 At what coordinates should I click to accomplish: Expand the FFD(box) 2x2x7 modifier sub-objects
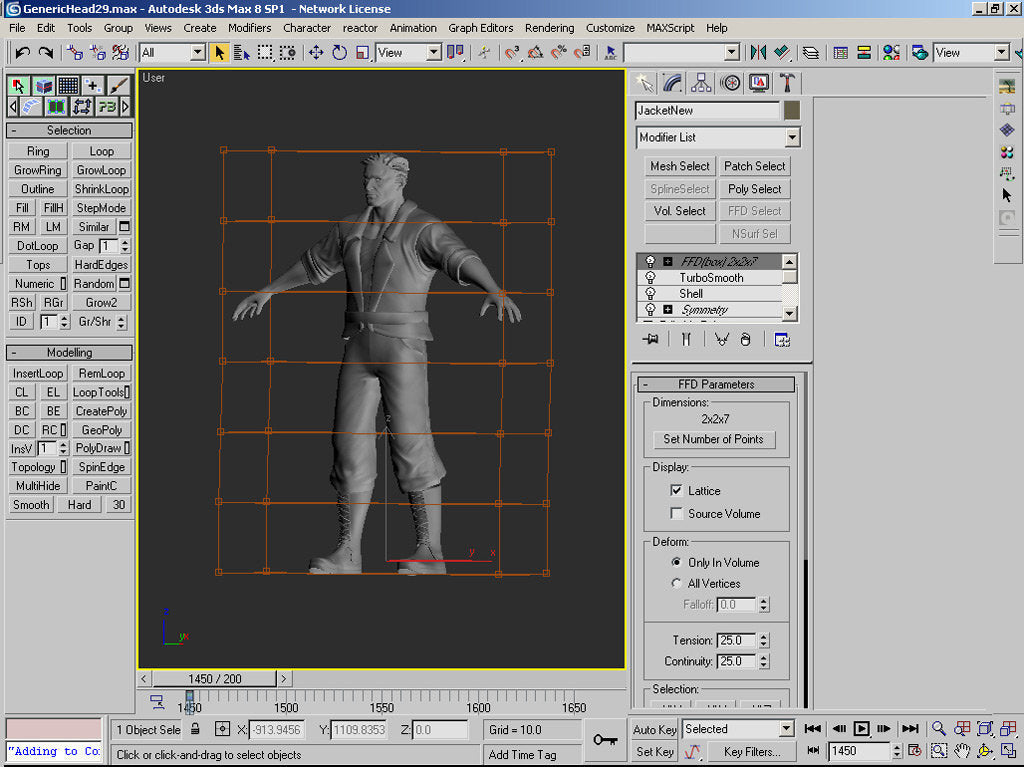tap(667, 262)
